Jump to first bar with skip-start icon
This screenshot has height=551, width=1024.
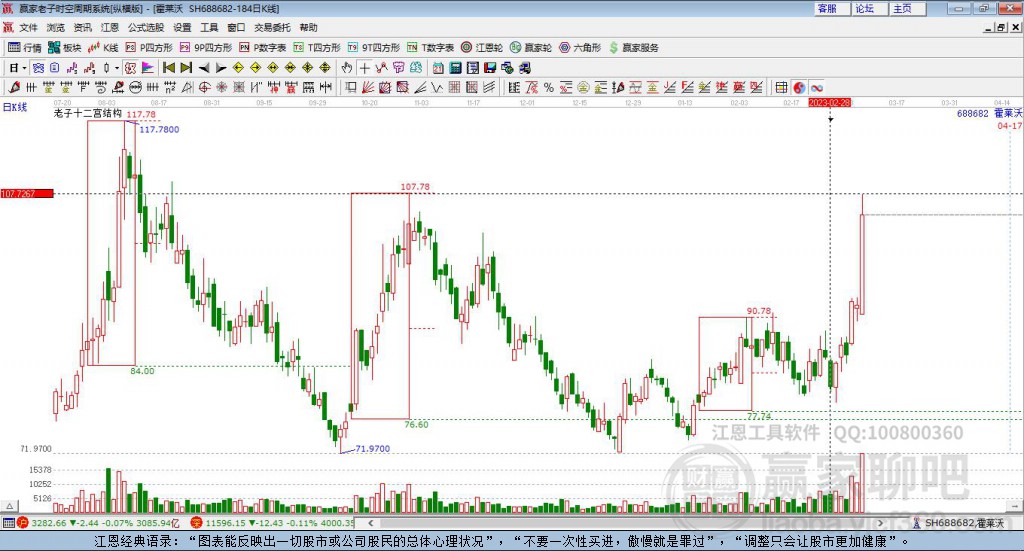coord(169,68)
